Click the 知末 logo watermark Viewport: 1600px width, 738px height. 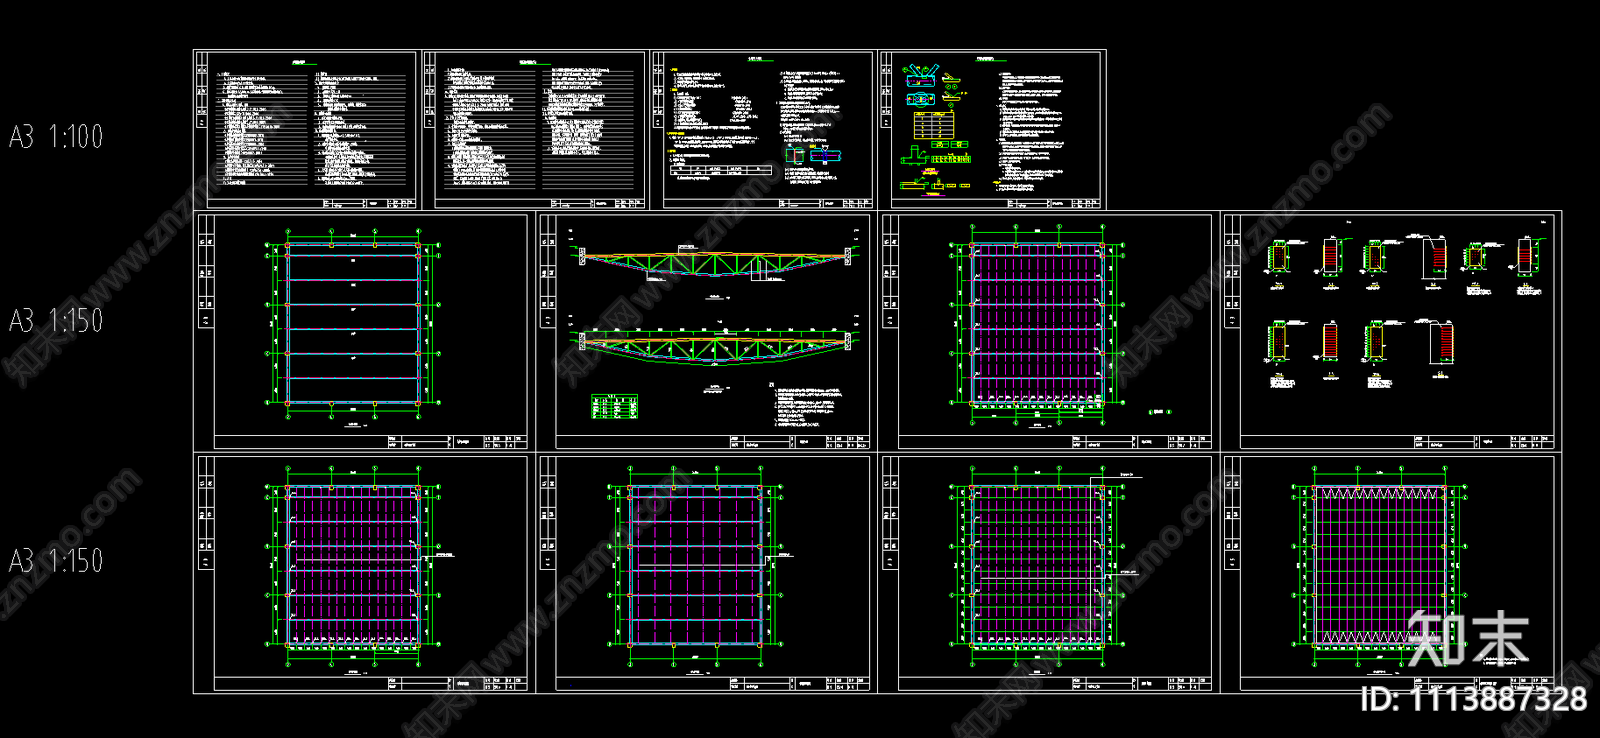point(1468,638)
